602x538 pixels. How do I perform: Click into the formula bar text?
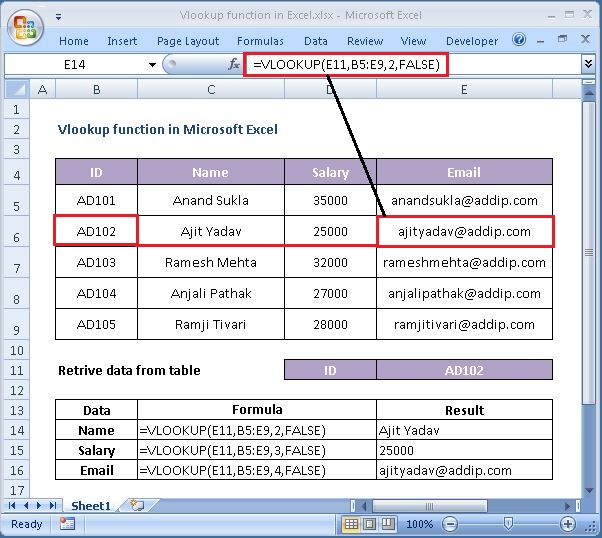(x=346, y=65)
